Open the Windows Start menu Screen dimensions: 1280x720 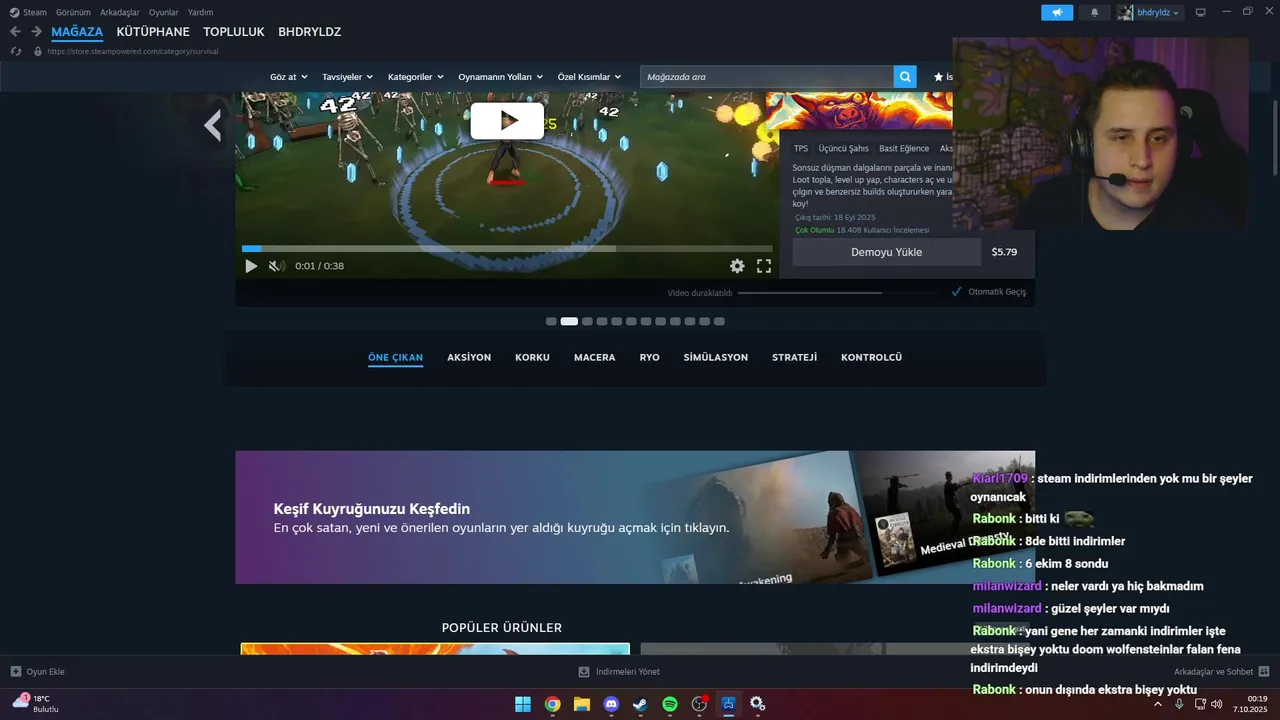pos(523,704)
